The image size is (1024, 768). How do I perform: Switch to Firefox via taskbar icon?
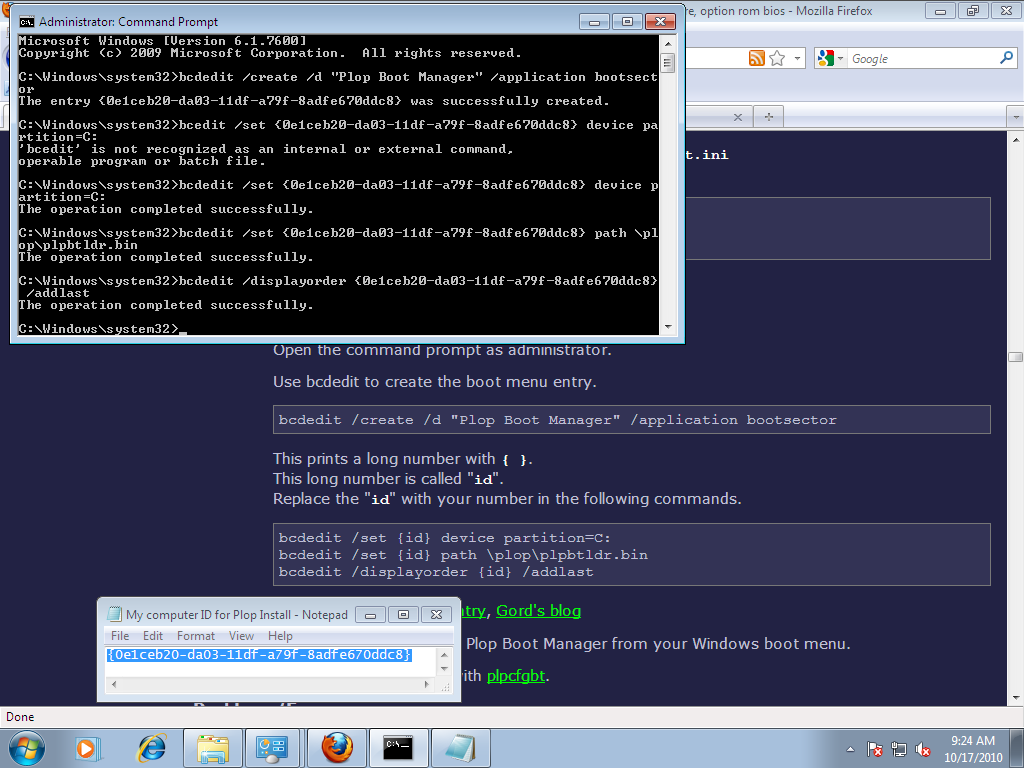pos(336,748)
